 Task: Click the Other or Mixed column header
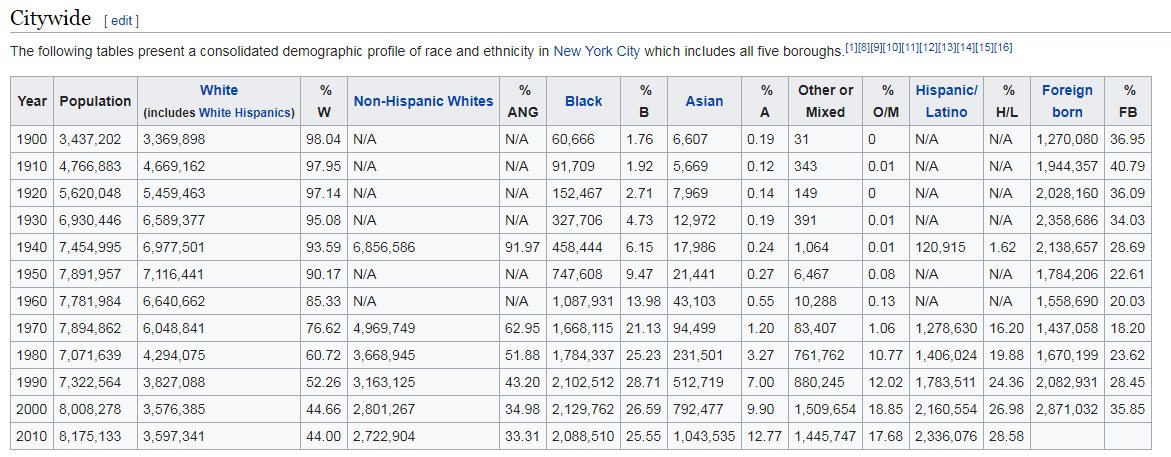pos(825,101)
